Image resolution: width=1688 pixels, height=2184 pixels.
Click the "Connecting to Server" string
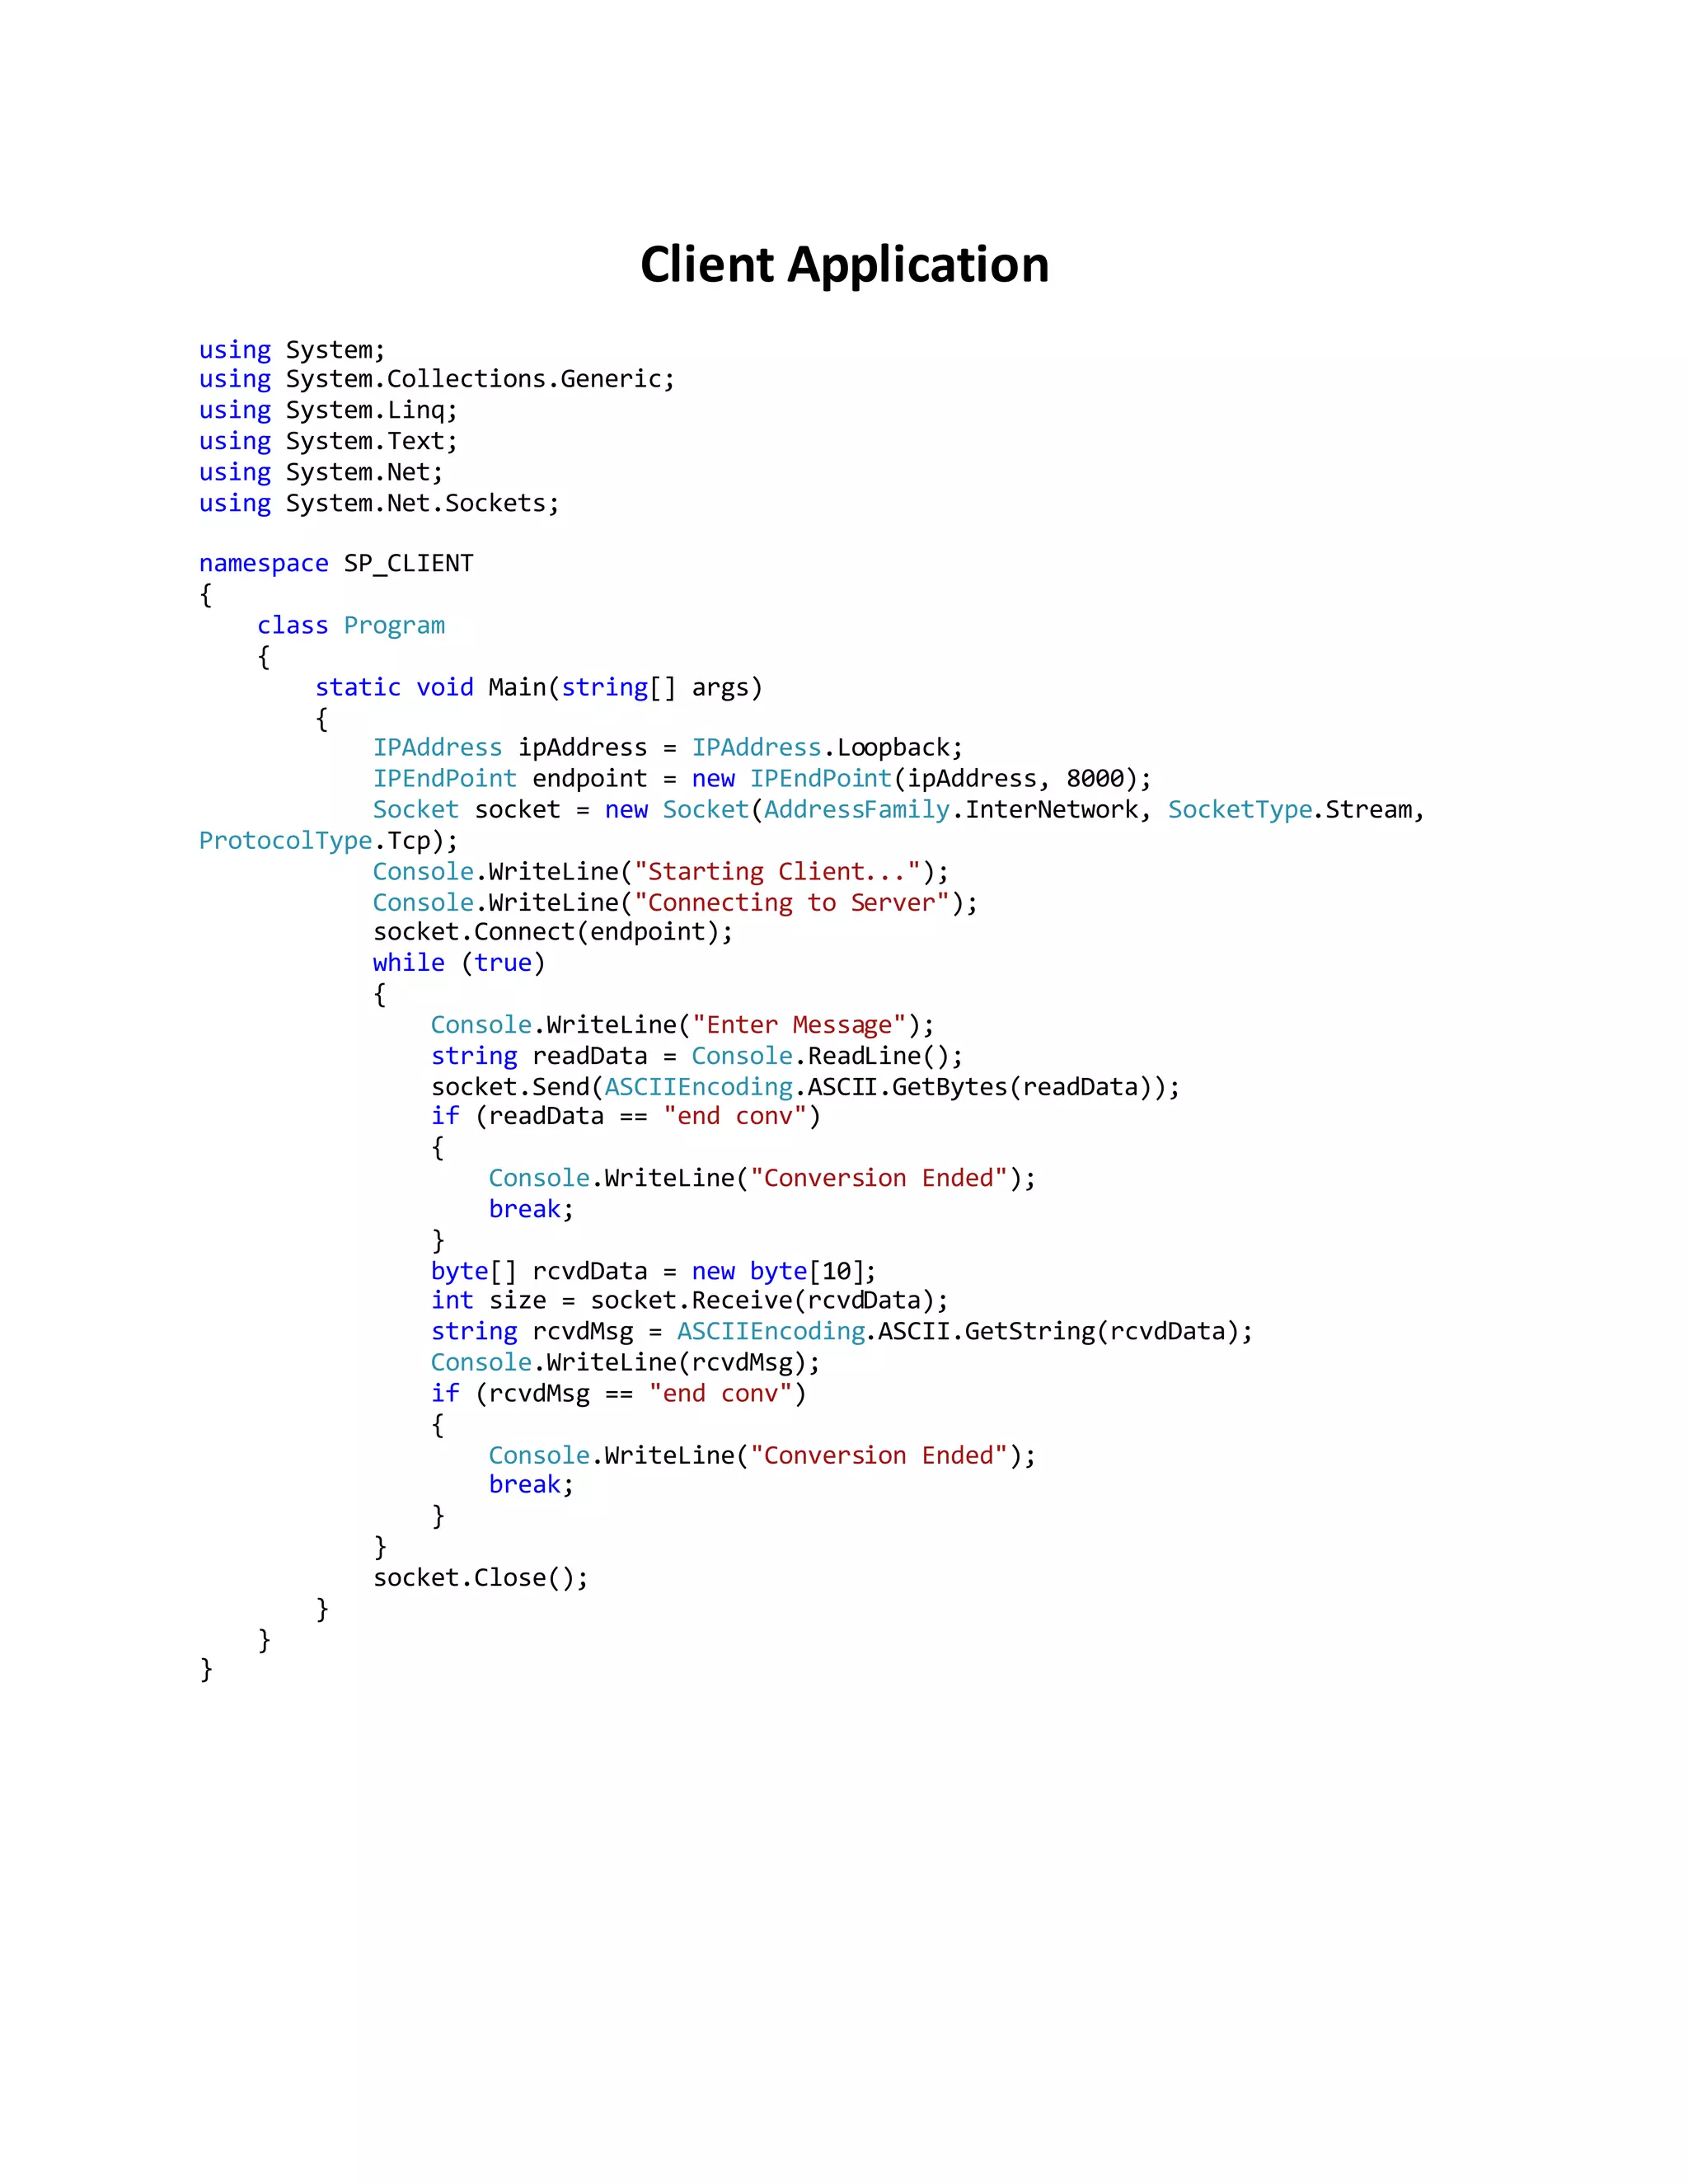coord(791,903)
